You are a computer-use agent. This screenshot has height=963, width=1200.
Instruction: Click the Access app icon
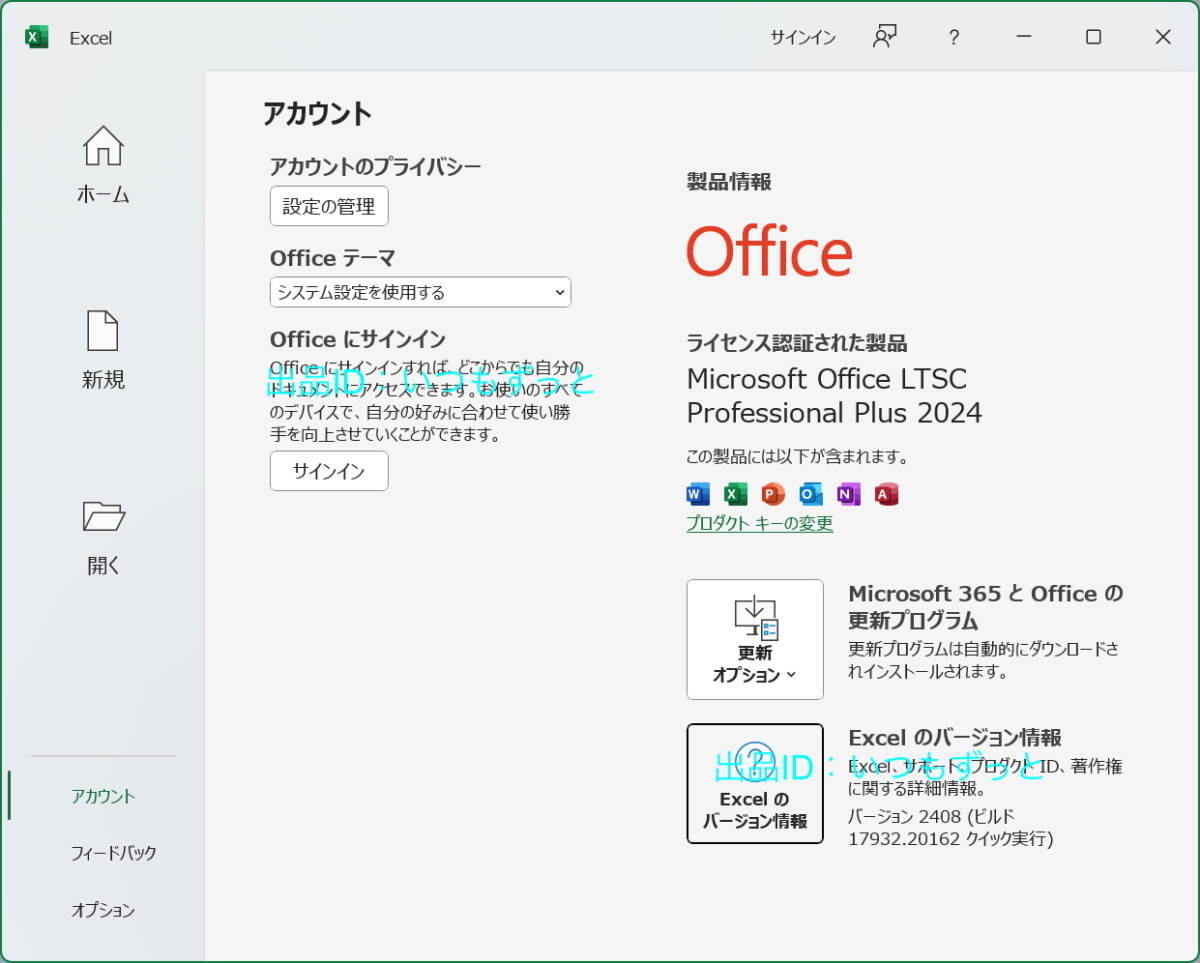[886, 494]
